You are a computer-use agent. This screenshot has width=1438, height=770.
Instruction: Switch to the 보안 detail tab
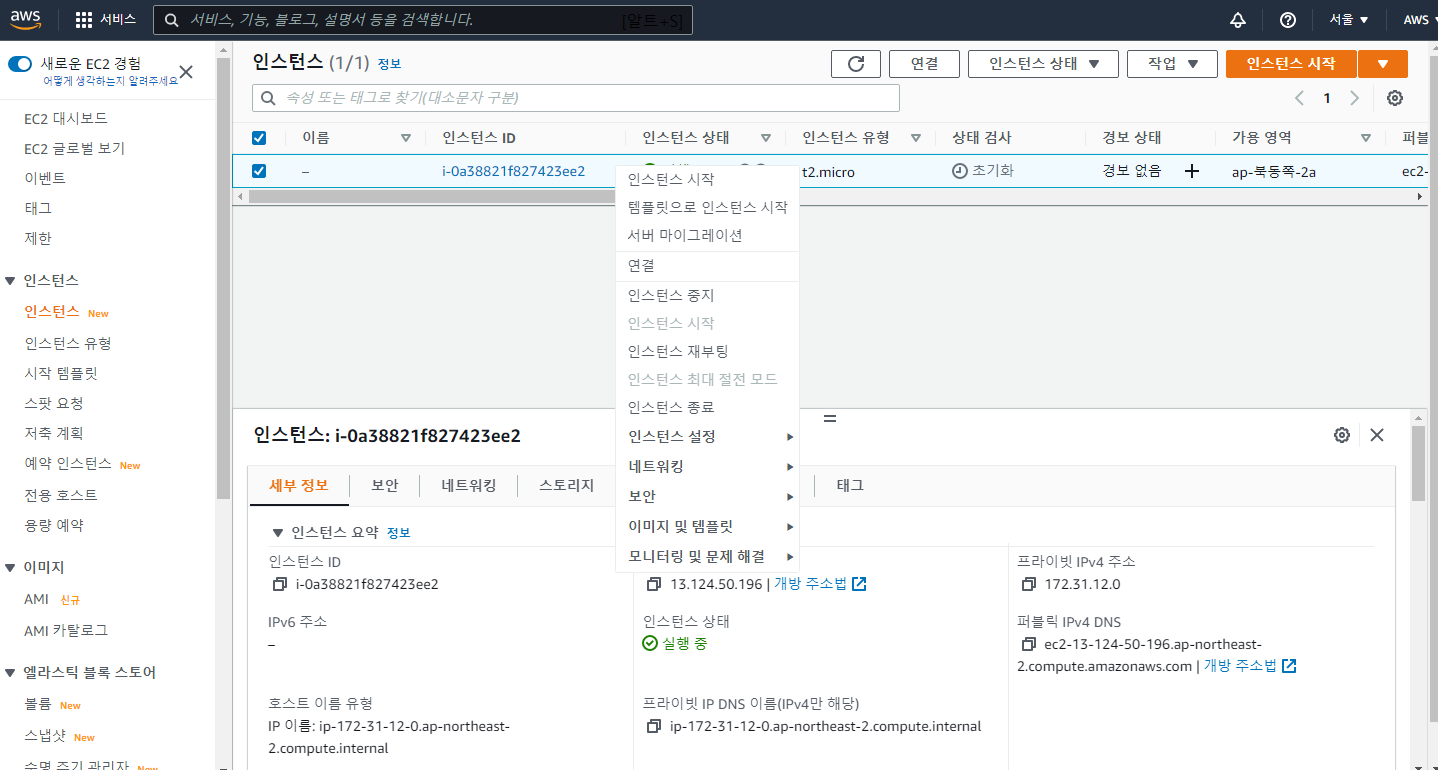click(385, 485)
